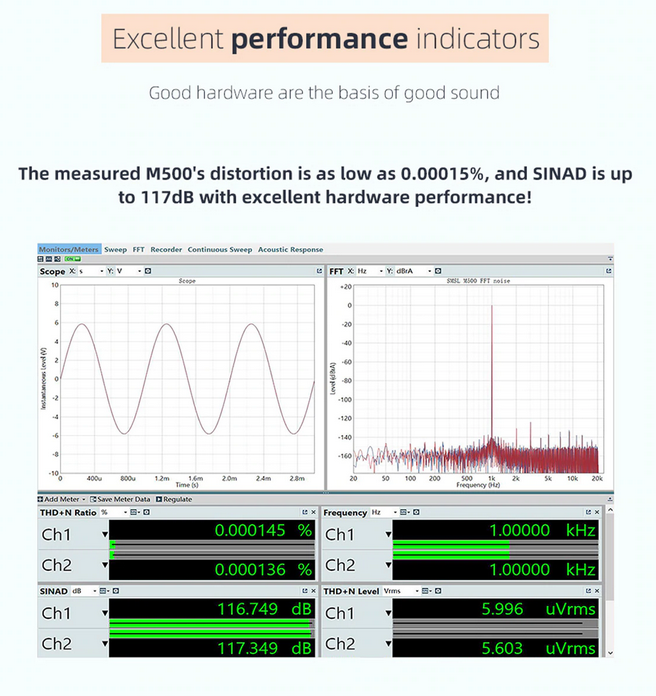This screenshot has height=696, width=656.
Task: Switch to the Sweep tab
Action: coord(115,249)
